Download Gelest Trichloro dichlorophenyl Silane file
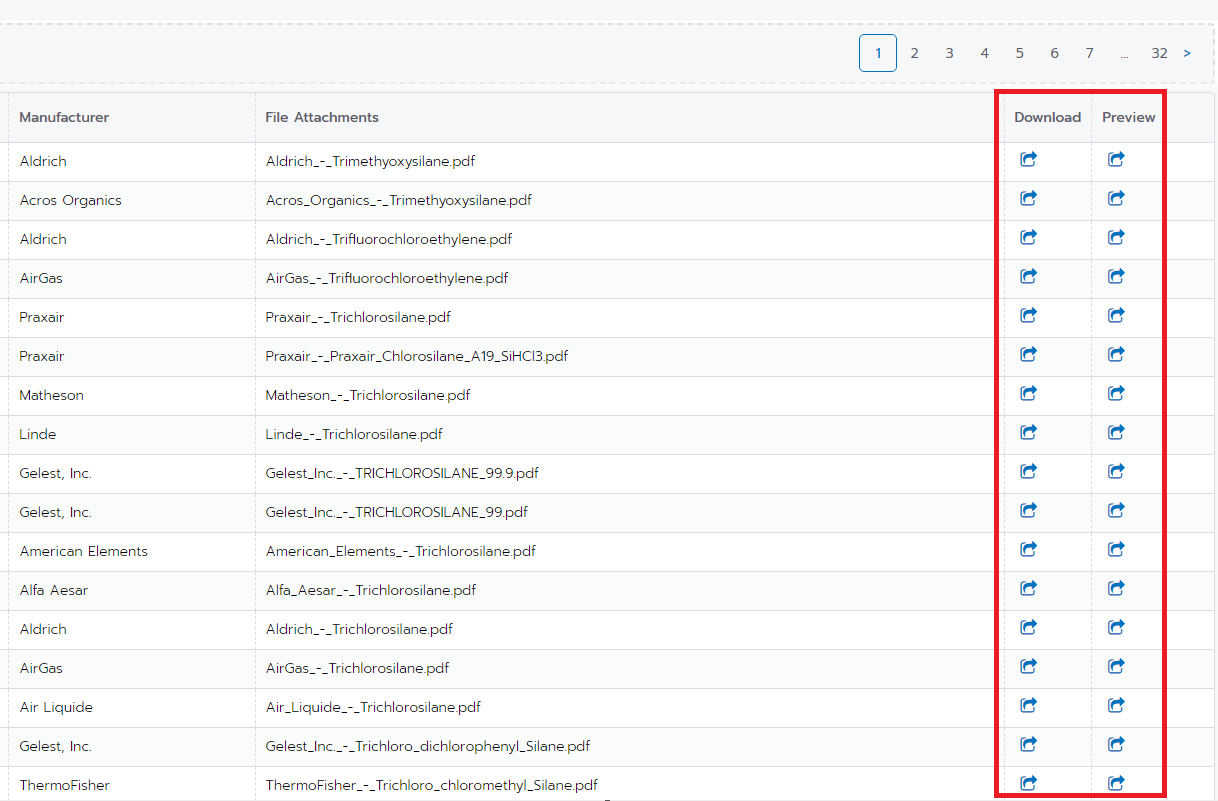1218x801 pixels. click(x=1028, y=744)
